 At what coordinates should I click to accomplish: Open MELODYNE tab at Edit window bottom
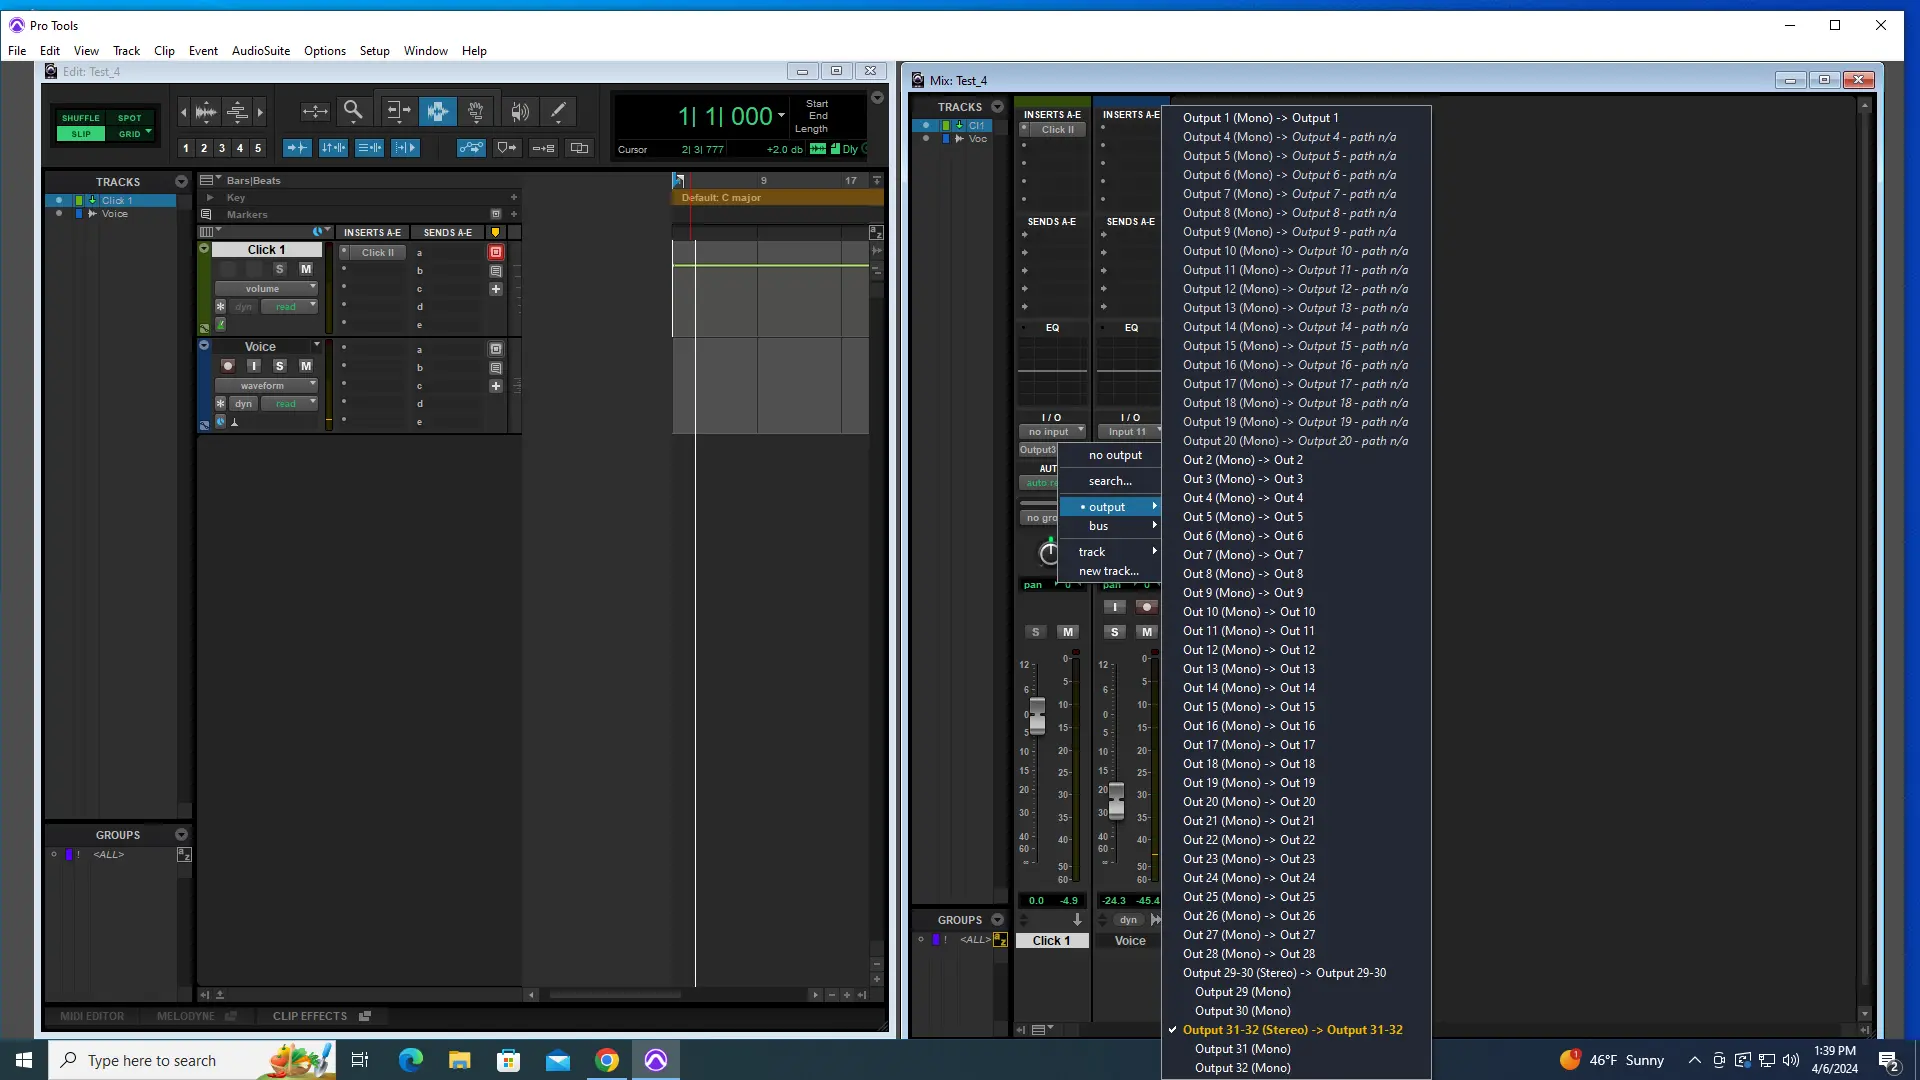(196, 1016)
